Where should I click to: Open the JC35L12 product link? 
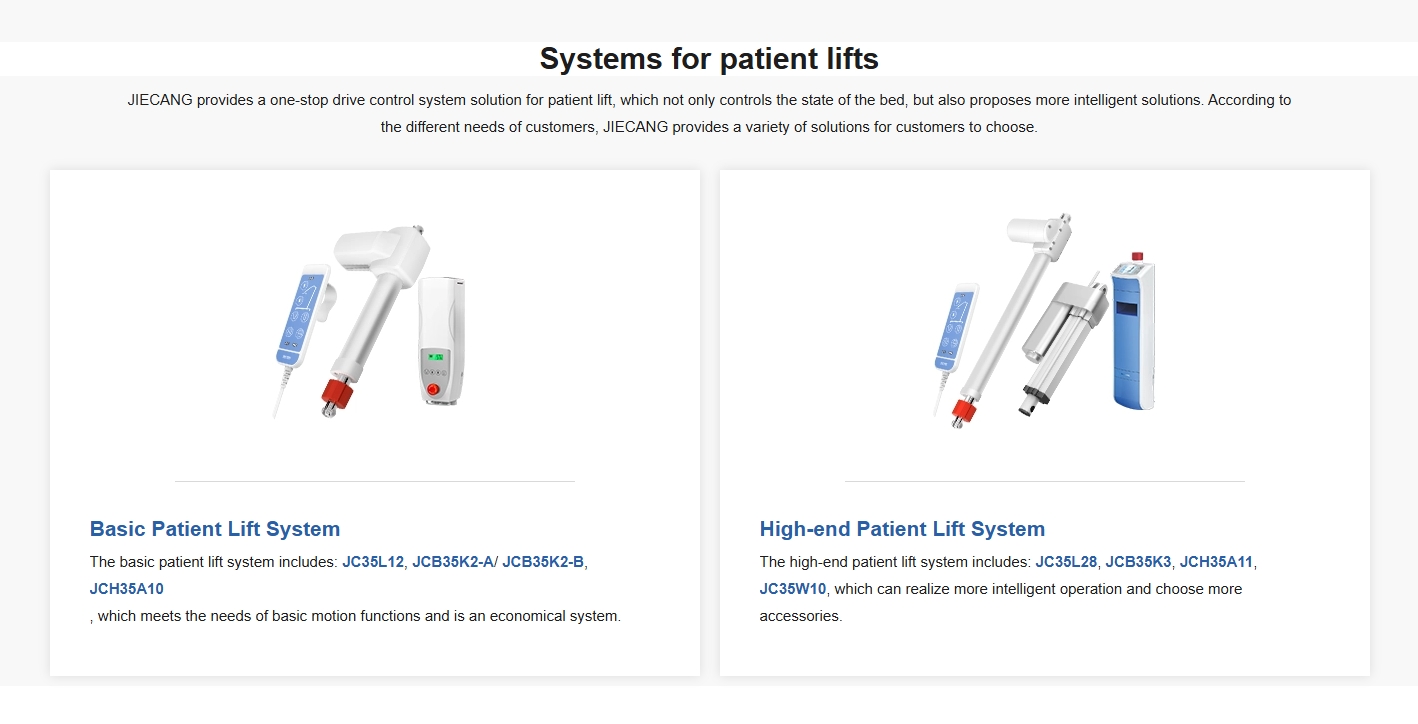[373, 562]
